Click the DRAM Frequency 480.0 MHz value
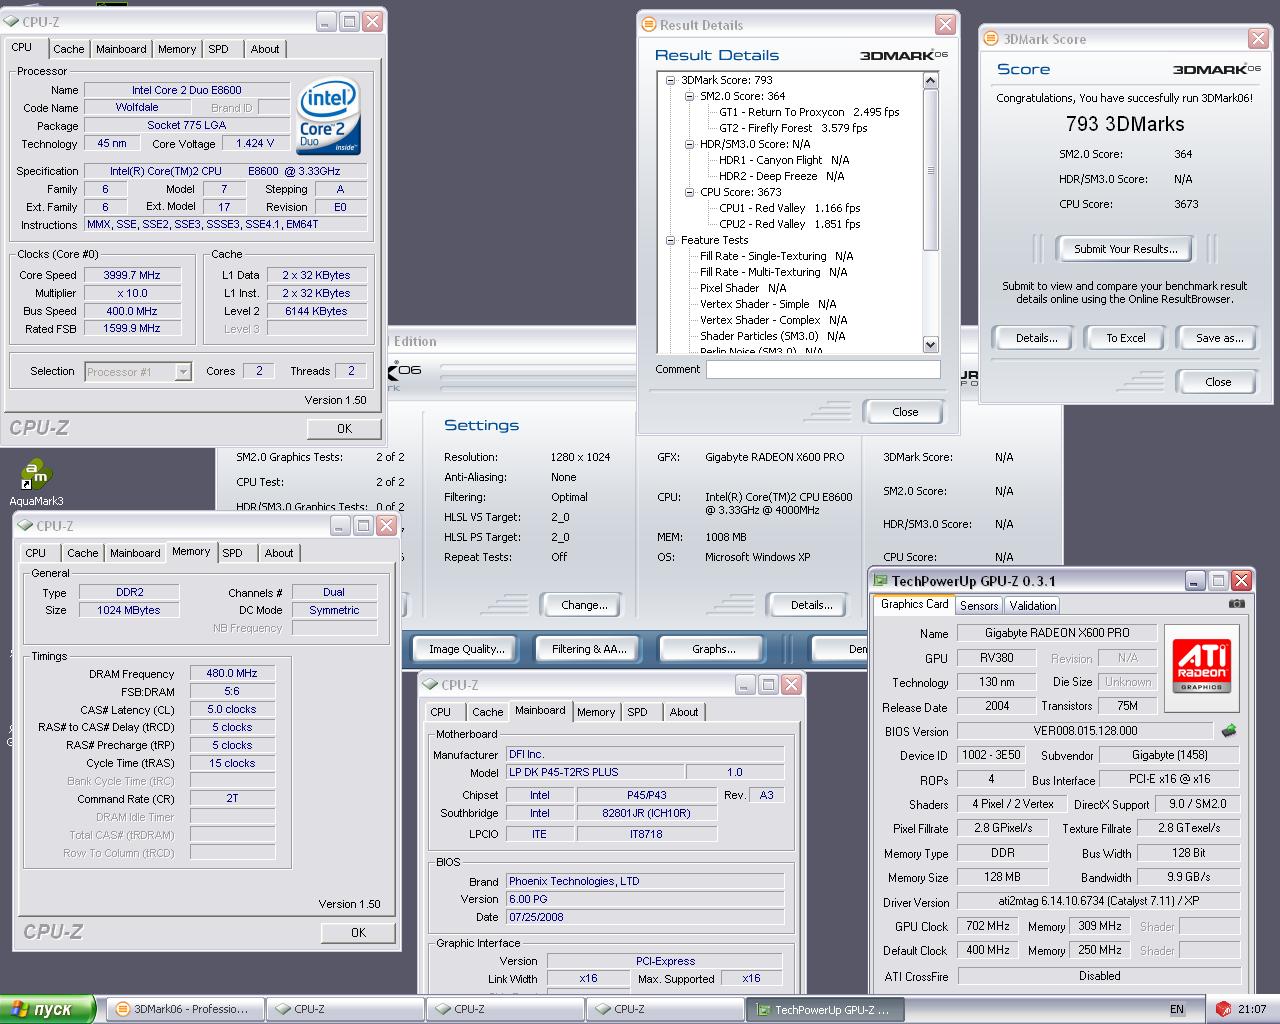This screenshot has height=1024, width=1280. point(232,674)
